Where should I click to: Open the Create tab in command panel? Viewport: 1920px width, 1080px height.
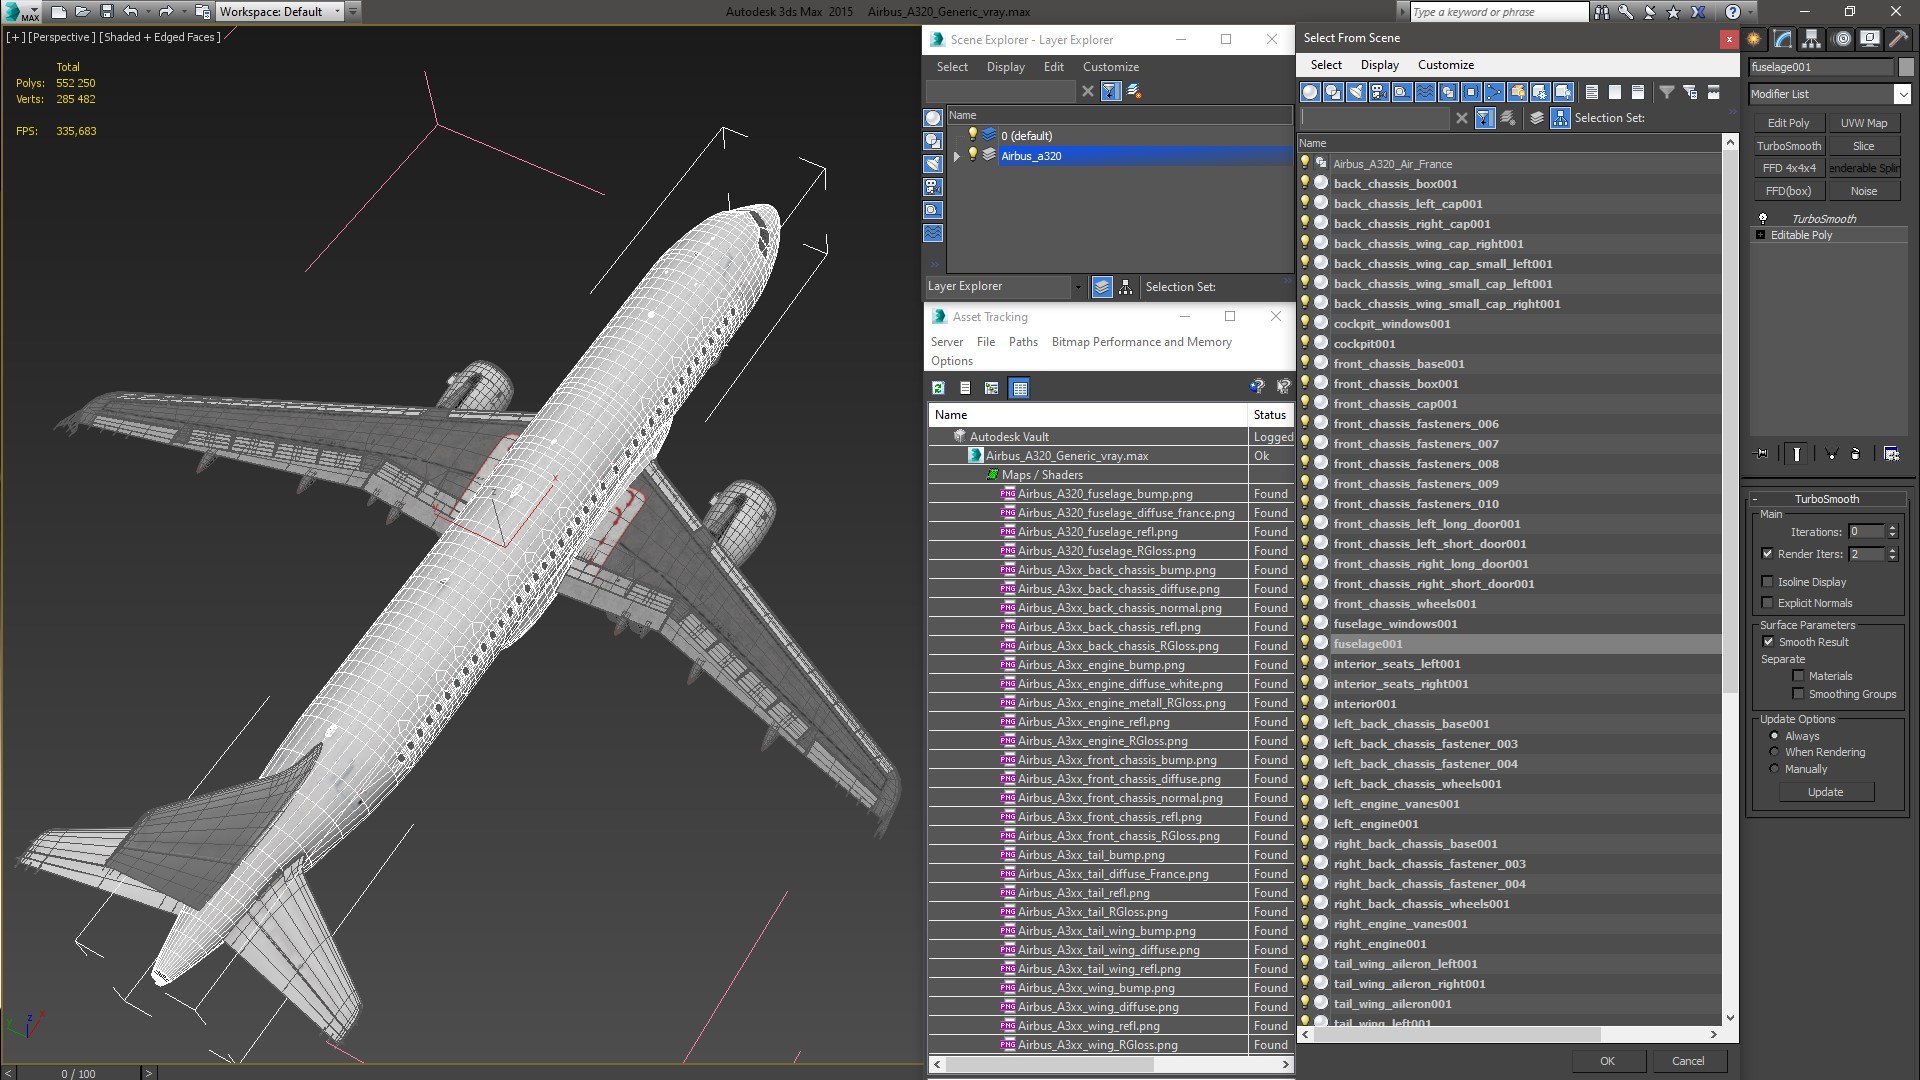[x=1754, y=39]
